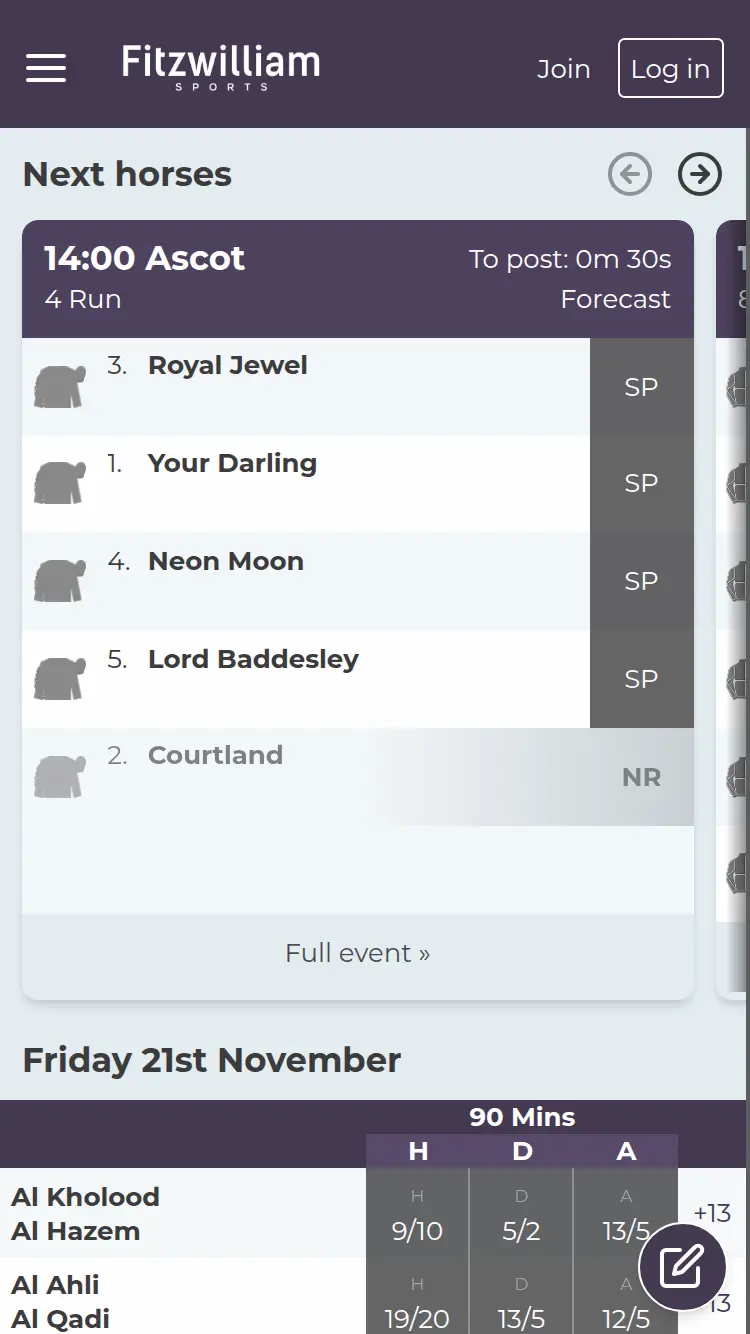Open the betslip pencil icon
This screenshot has width=750, height=1334.
(683, 1267)
